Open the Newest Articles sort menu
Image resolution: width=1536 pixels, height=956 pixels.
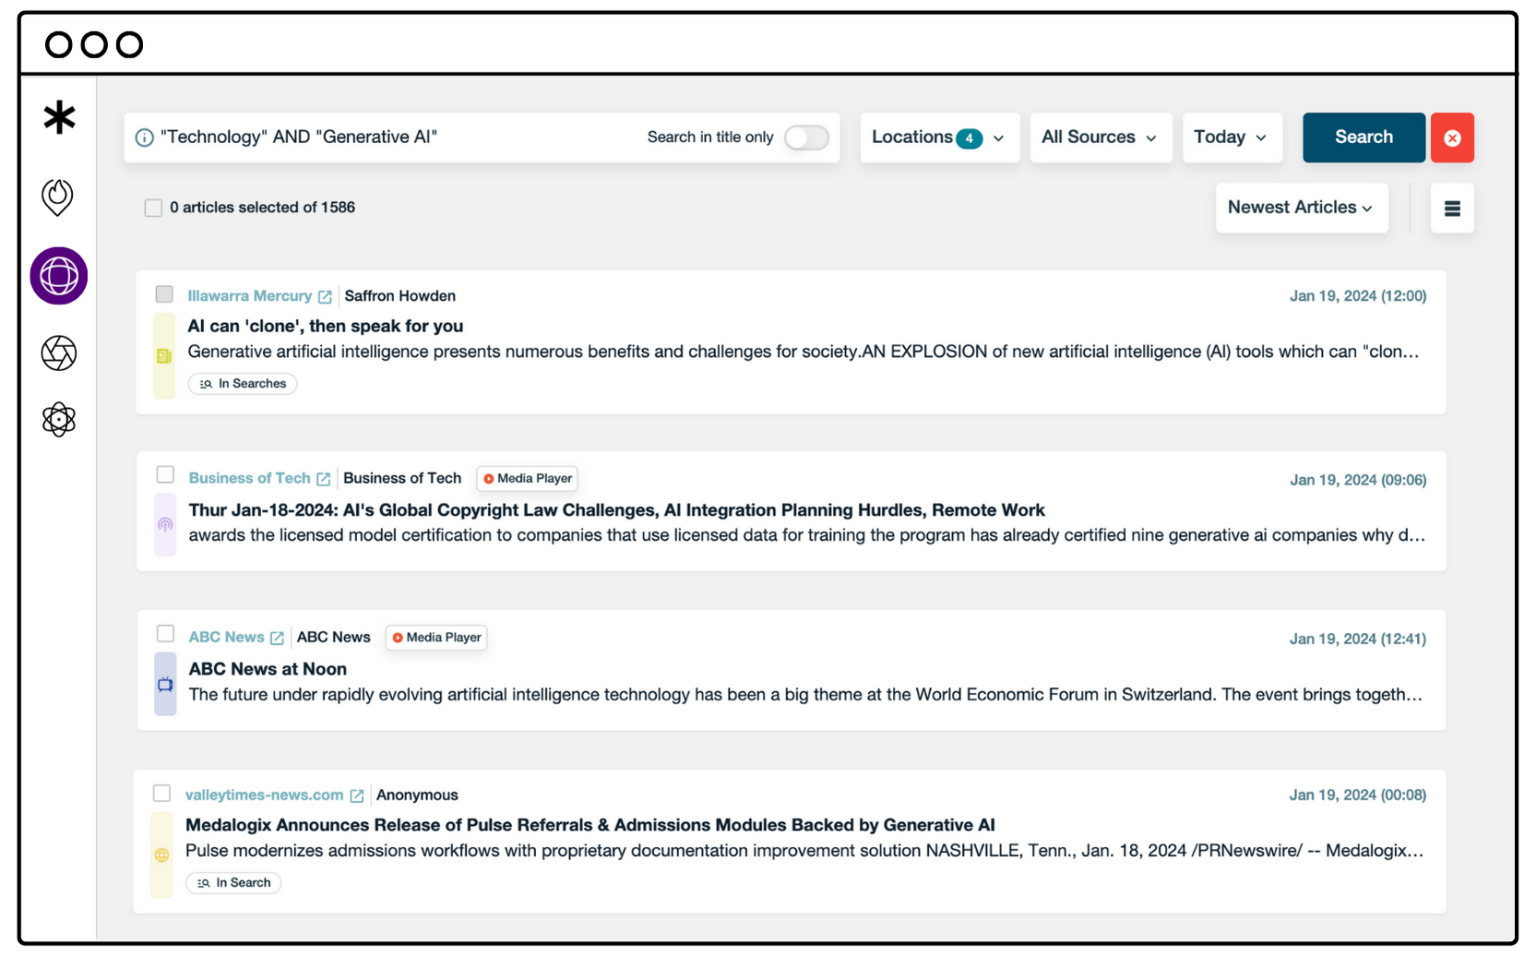click(1300, 208)
